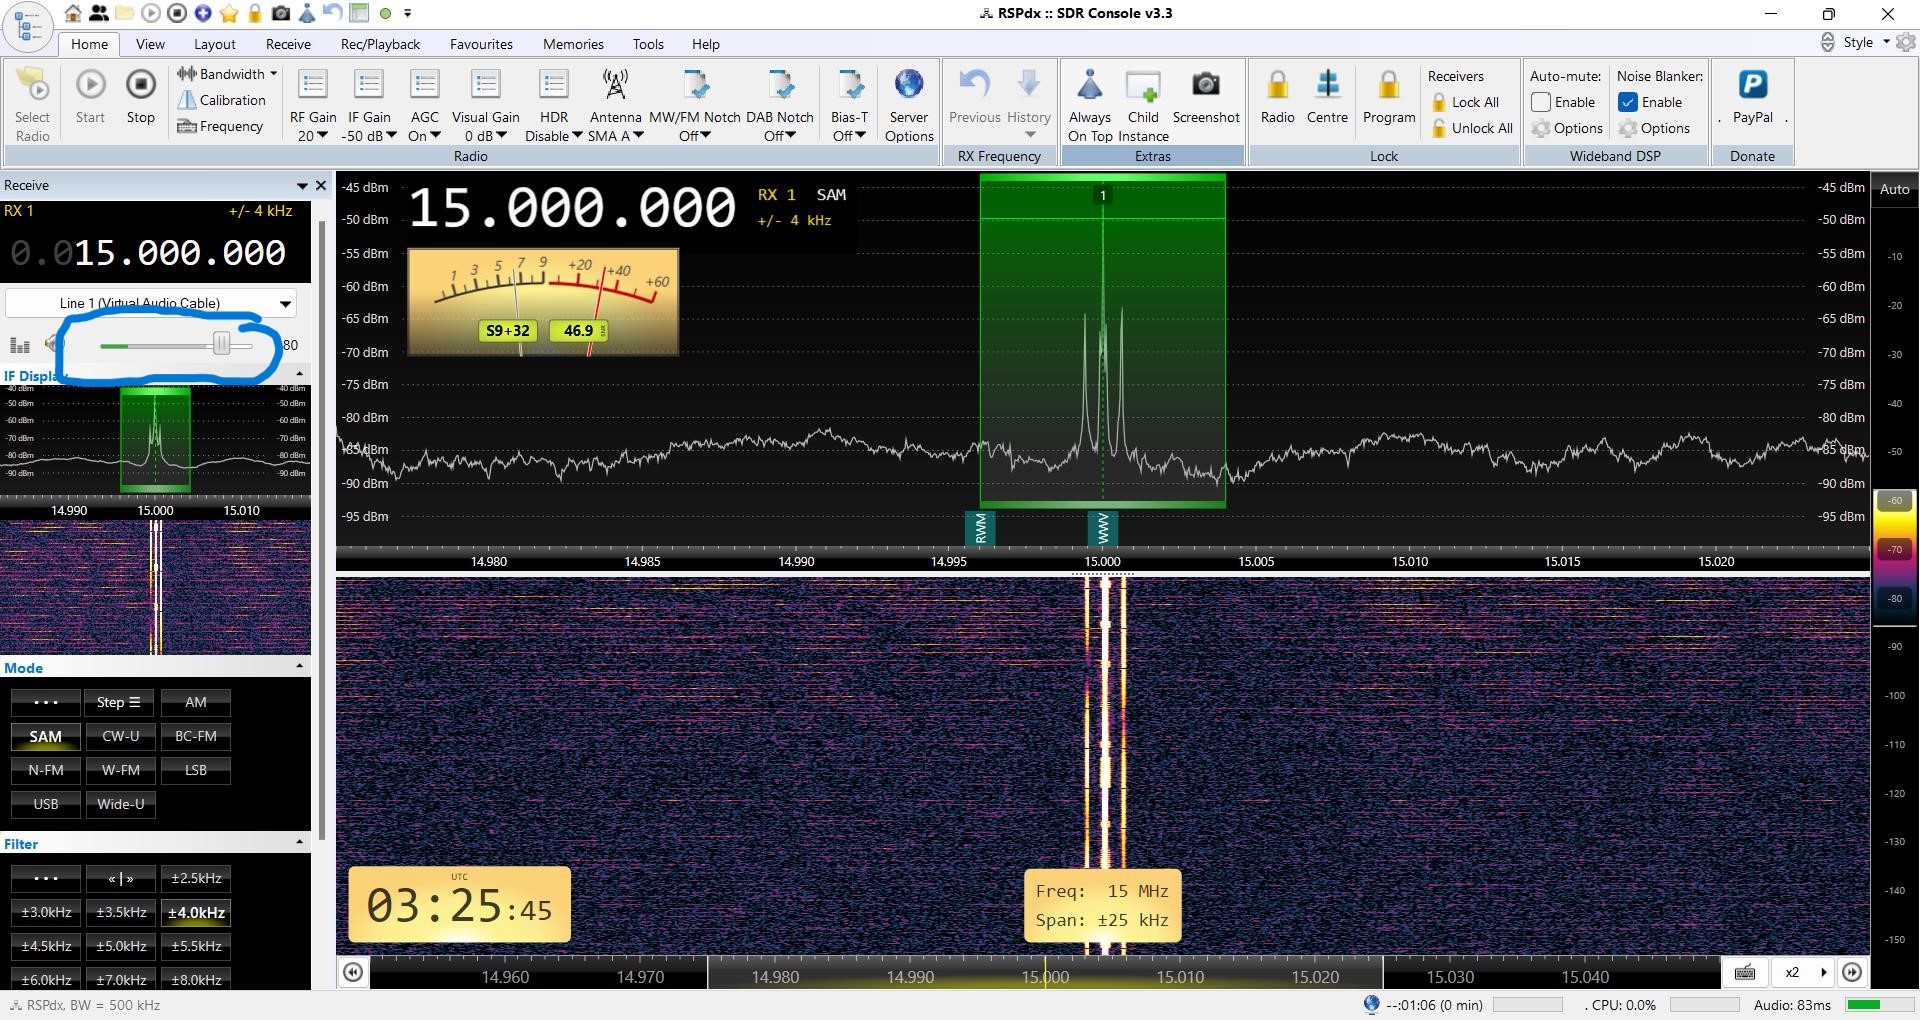Enable the Auto-mute checkbox
Viewport: 1920px width, 1020px height.
[x=1541, y=102]
